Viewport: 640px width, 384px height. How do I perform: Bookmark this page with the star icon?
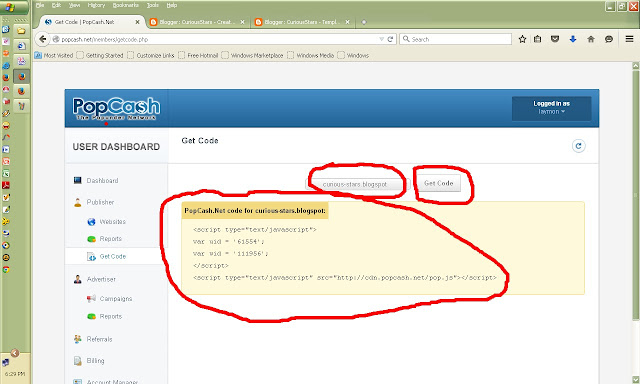pyautogui.click(x=522, y=39)
